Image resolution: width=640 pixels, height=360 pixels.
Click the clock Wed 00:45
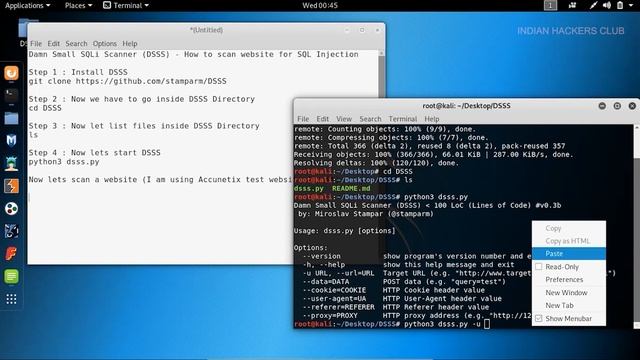pyautogui.click(x=320, y=5)
